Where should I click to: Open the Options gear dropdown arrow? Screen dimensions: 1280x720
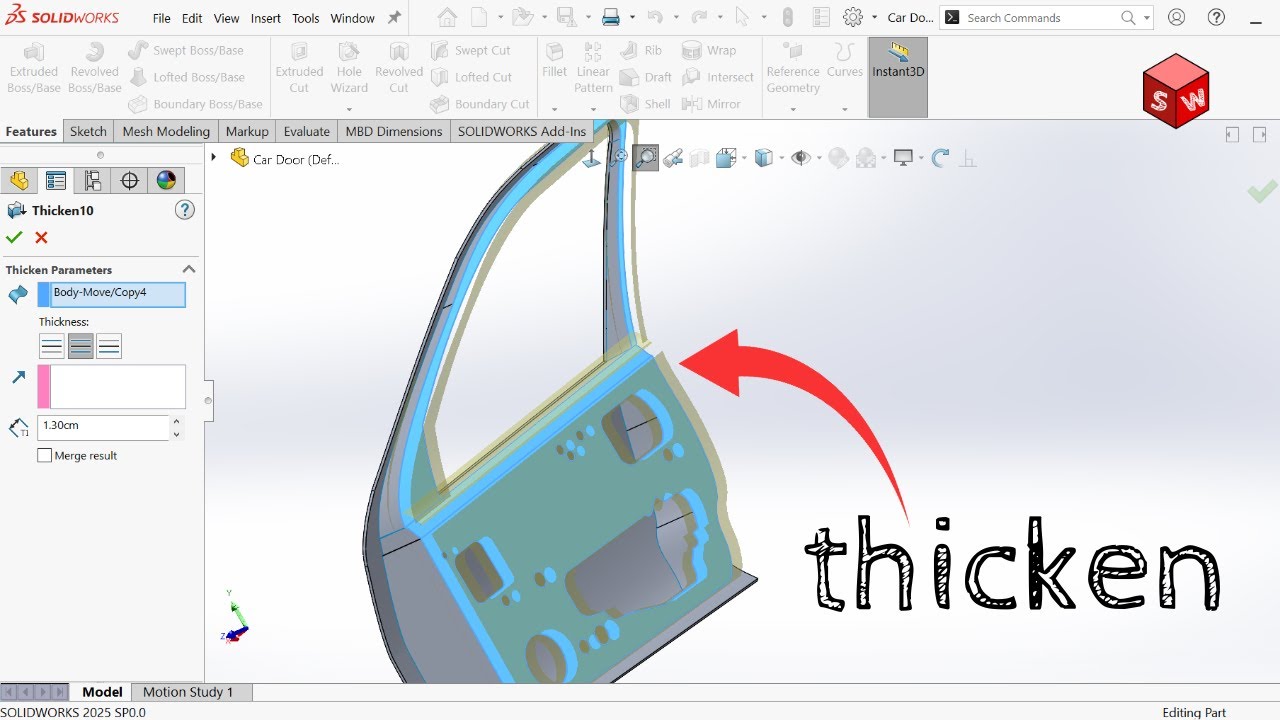point(874,18)
